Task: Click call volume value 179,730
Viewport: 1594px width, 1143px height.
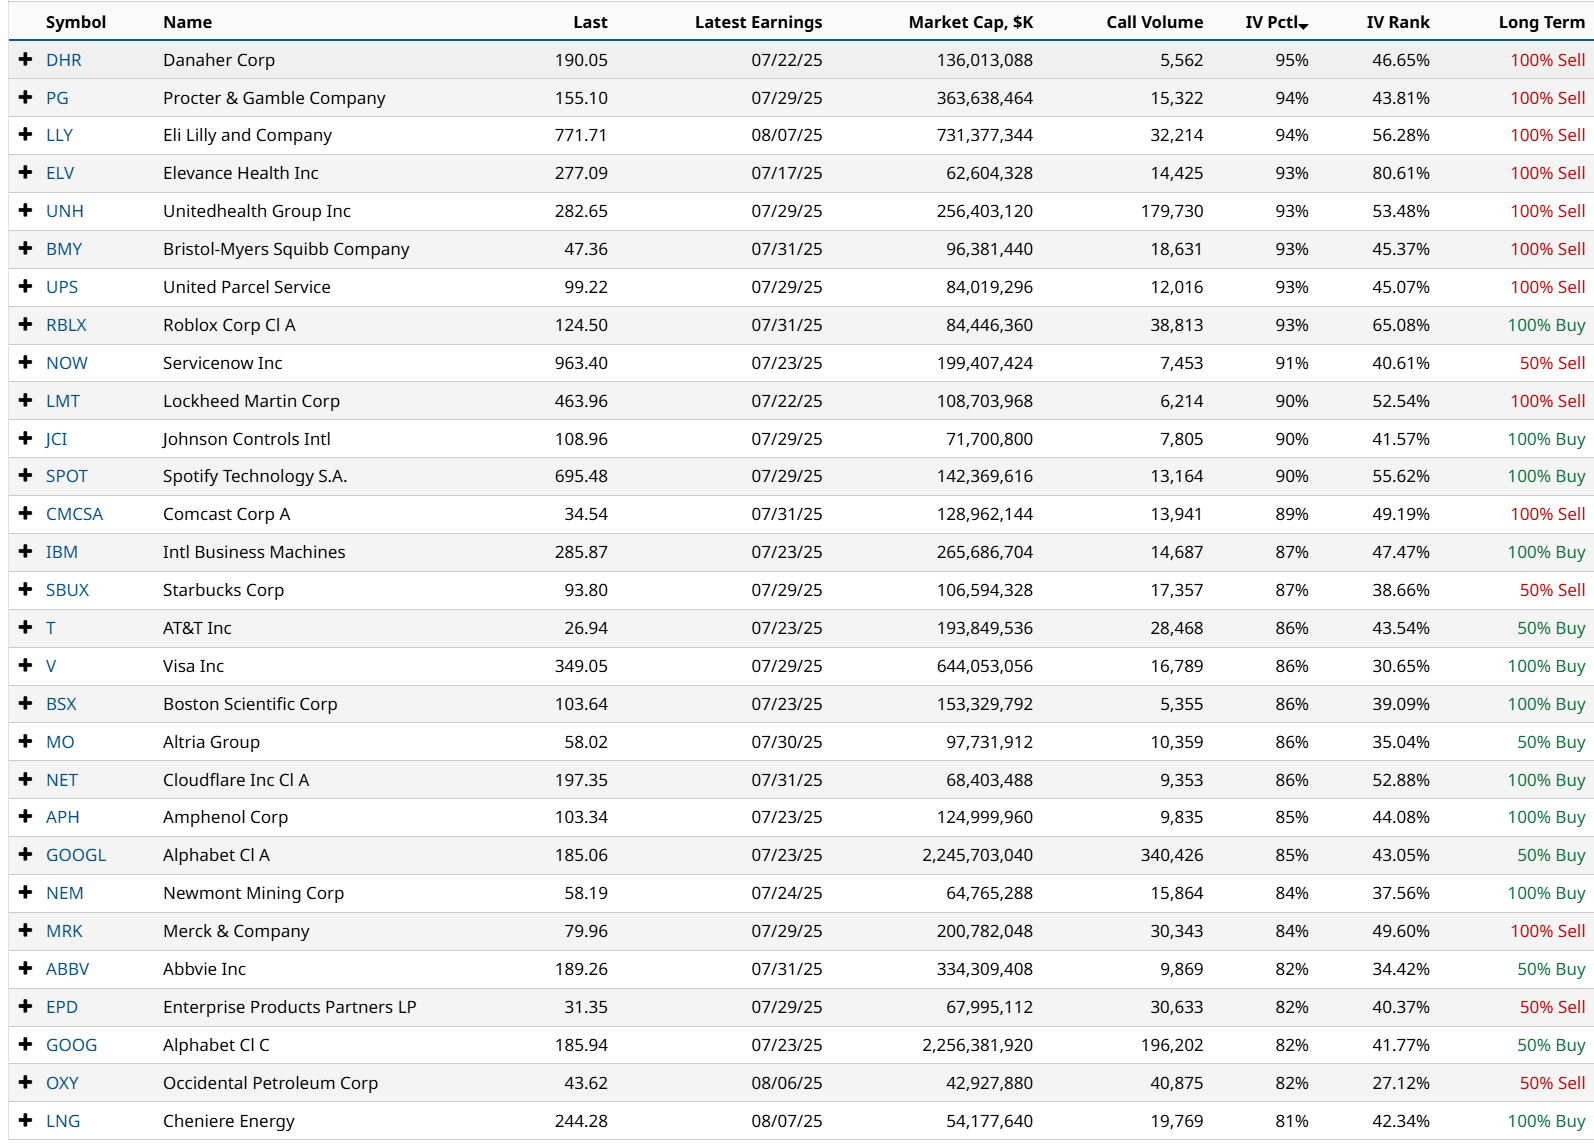Action: [x=1172, y=211]
